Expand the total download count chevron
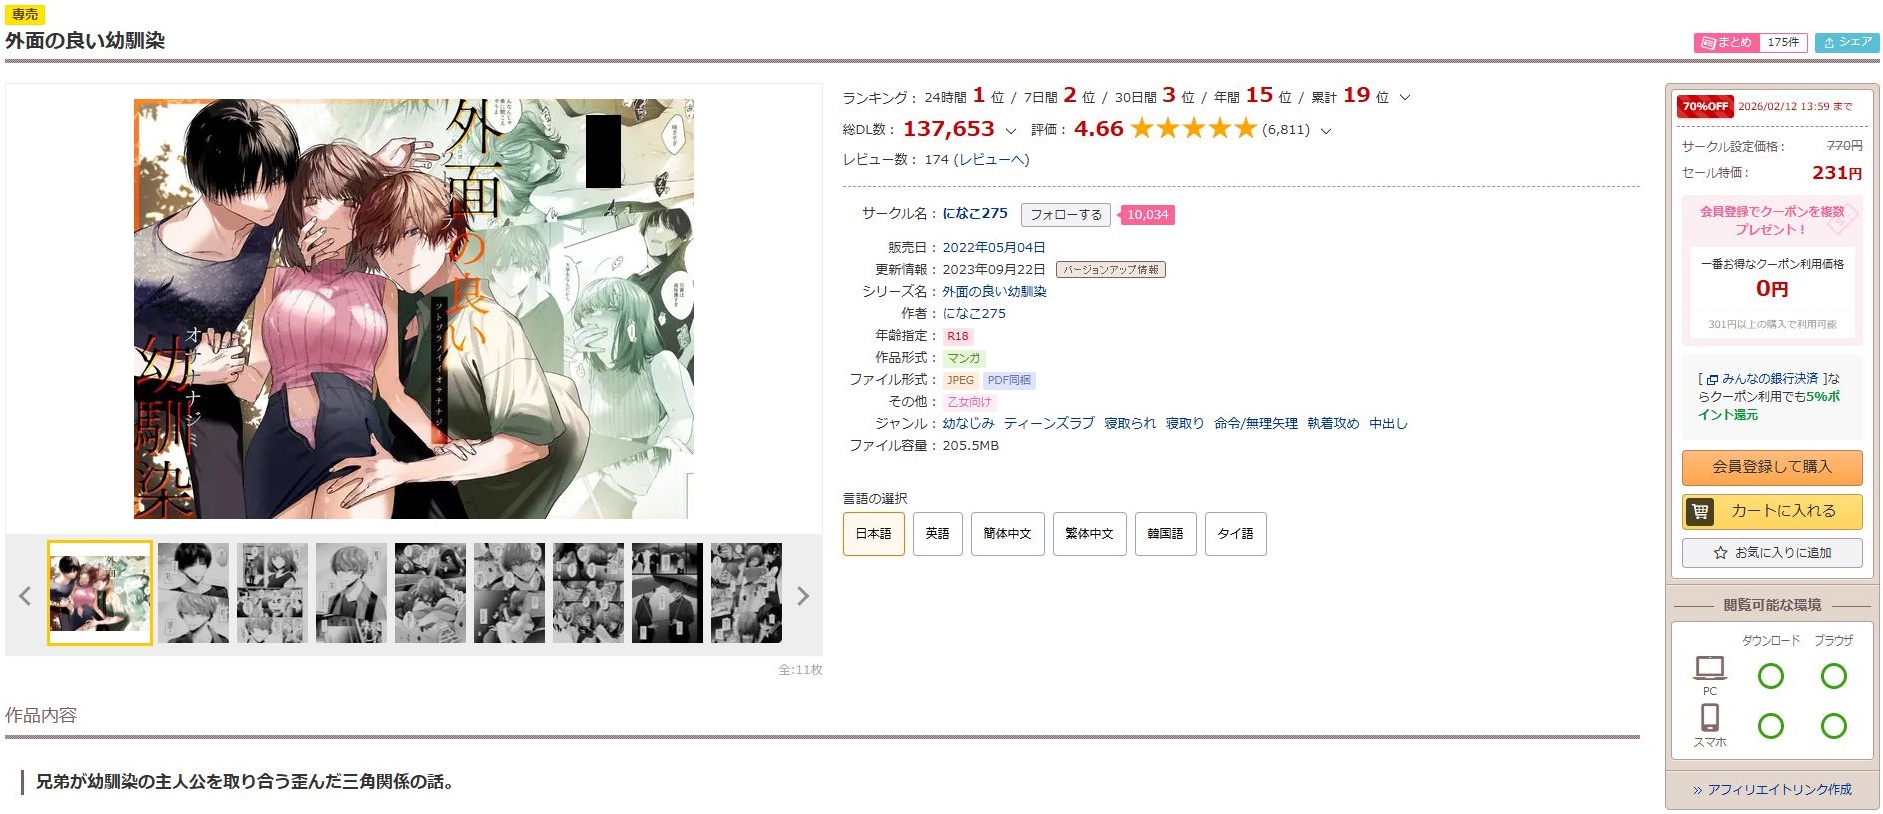 [1011, 130]
